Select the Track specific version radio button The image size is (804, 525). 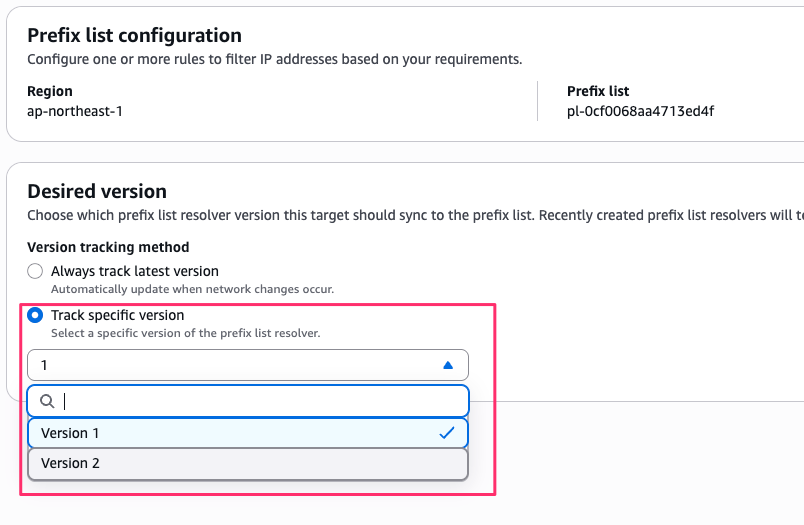(x=36, y=315)
